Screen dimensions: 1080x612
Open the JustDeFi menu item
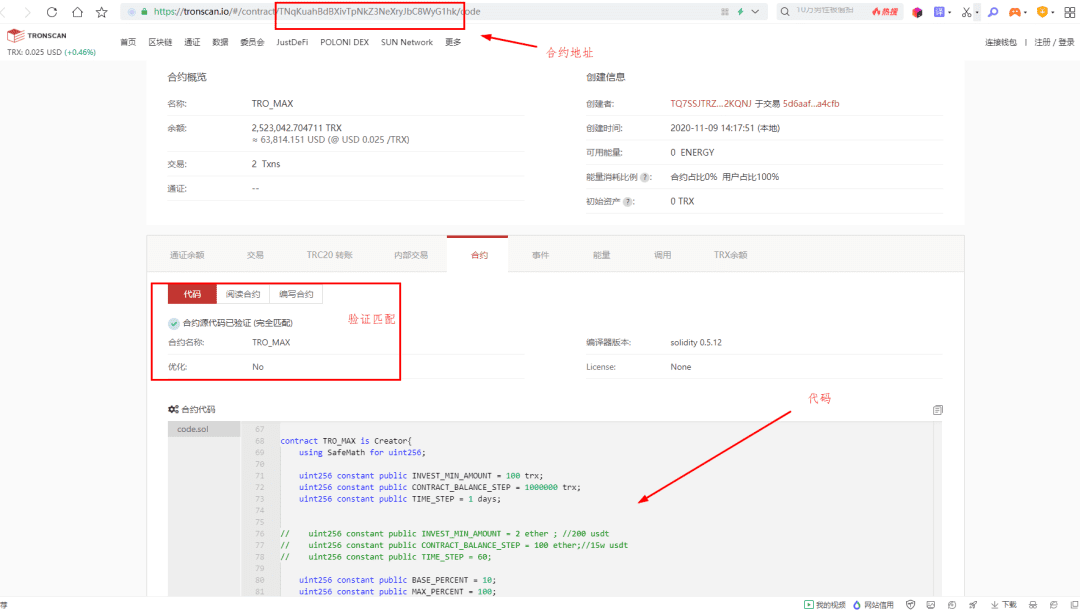point(292,42)
